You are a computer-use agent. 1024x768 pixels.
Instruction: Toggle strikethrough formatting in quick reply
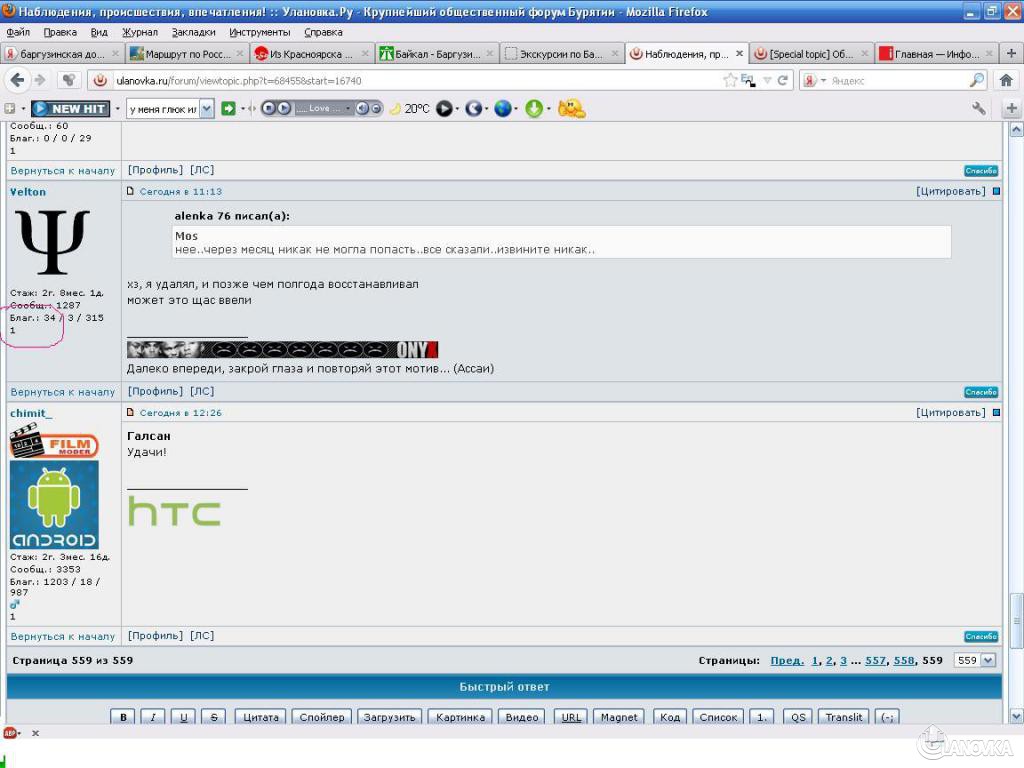coord(213,717)
